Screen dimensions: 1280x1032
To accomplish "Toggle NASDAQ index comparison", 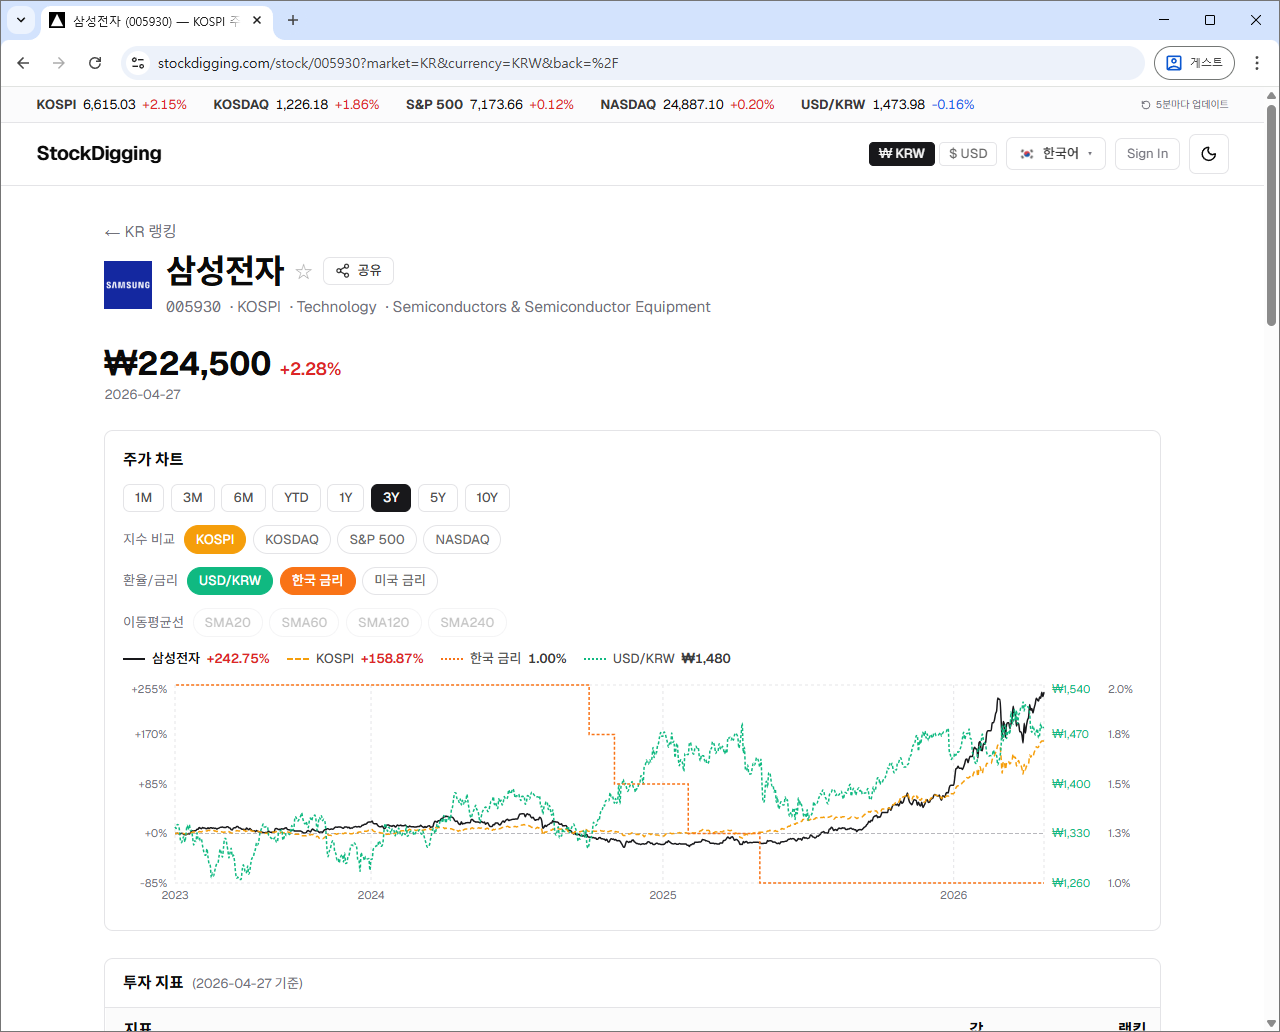I will pyautogui.click(x=463, y=540).
